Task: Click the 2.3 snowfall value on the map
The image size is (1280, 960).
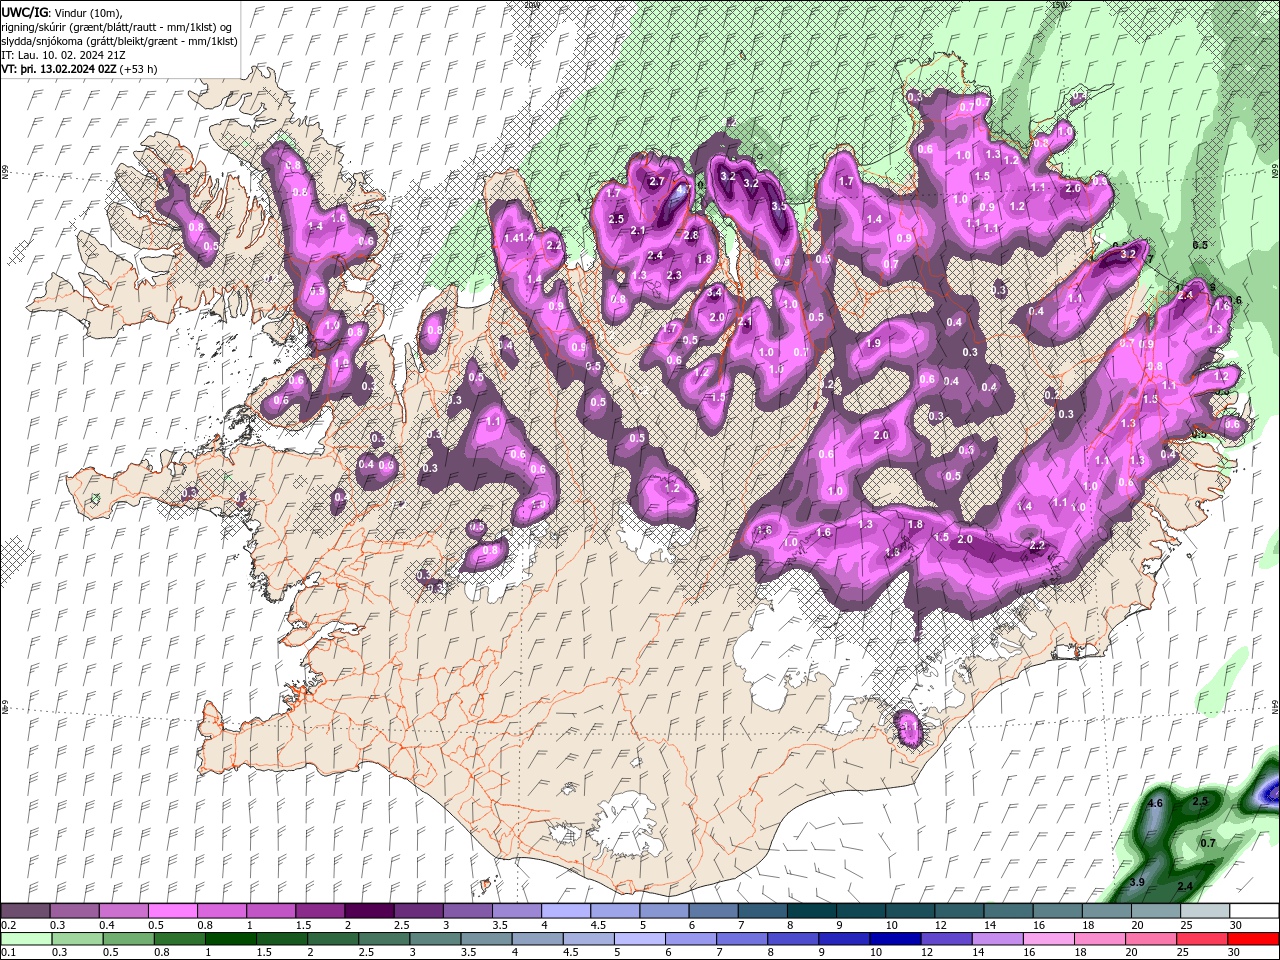Action: pos(673,275)
